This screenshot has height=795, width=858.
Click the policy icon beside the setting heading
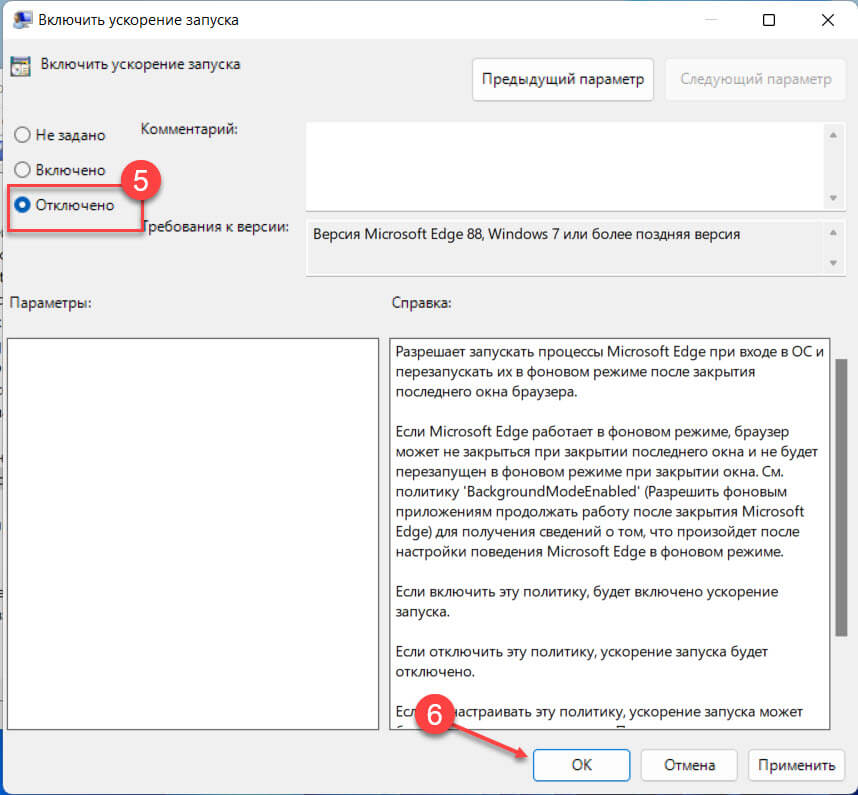(21, 64)
